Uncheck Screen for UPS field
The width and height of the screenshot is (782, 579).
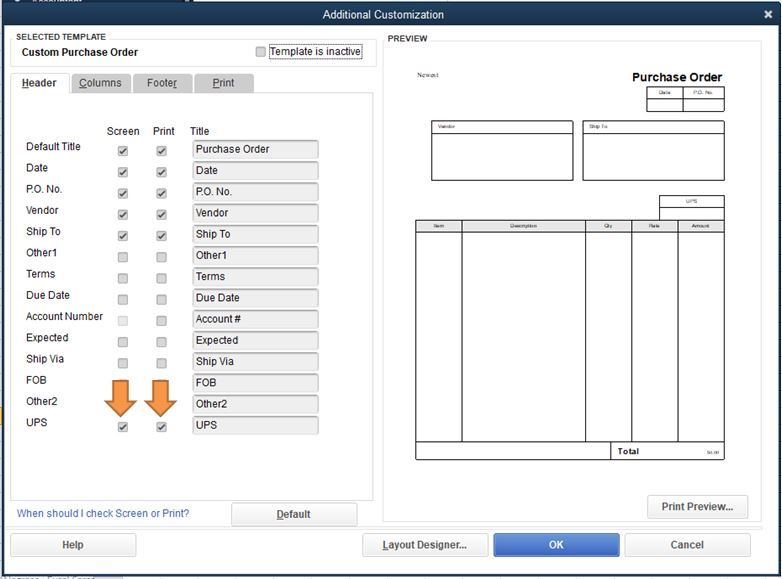(123, 427)
